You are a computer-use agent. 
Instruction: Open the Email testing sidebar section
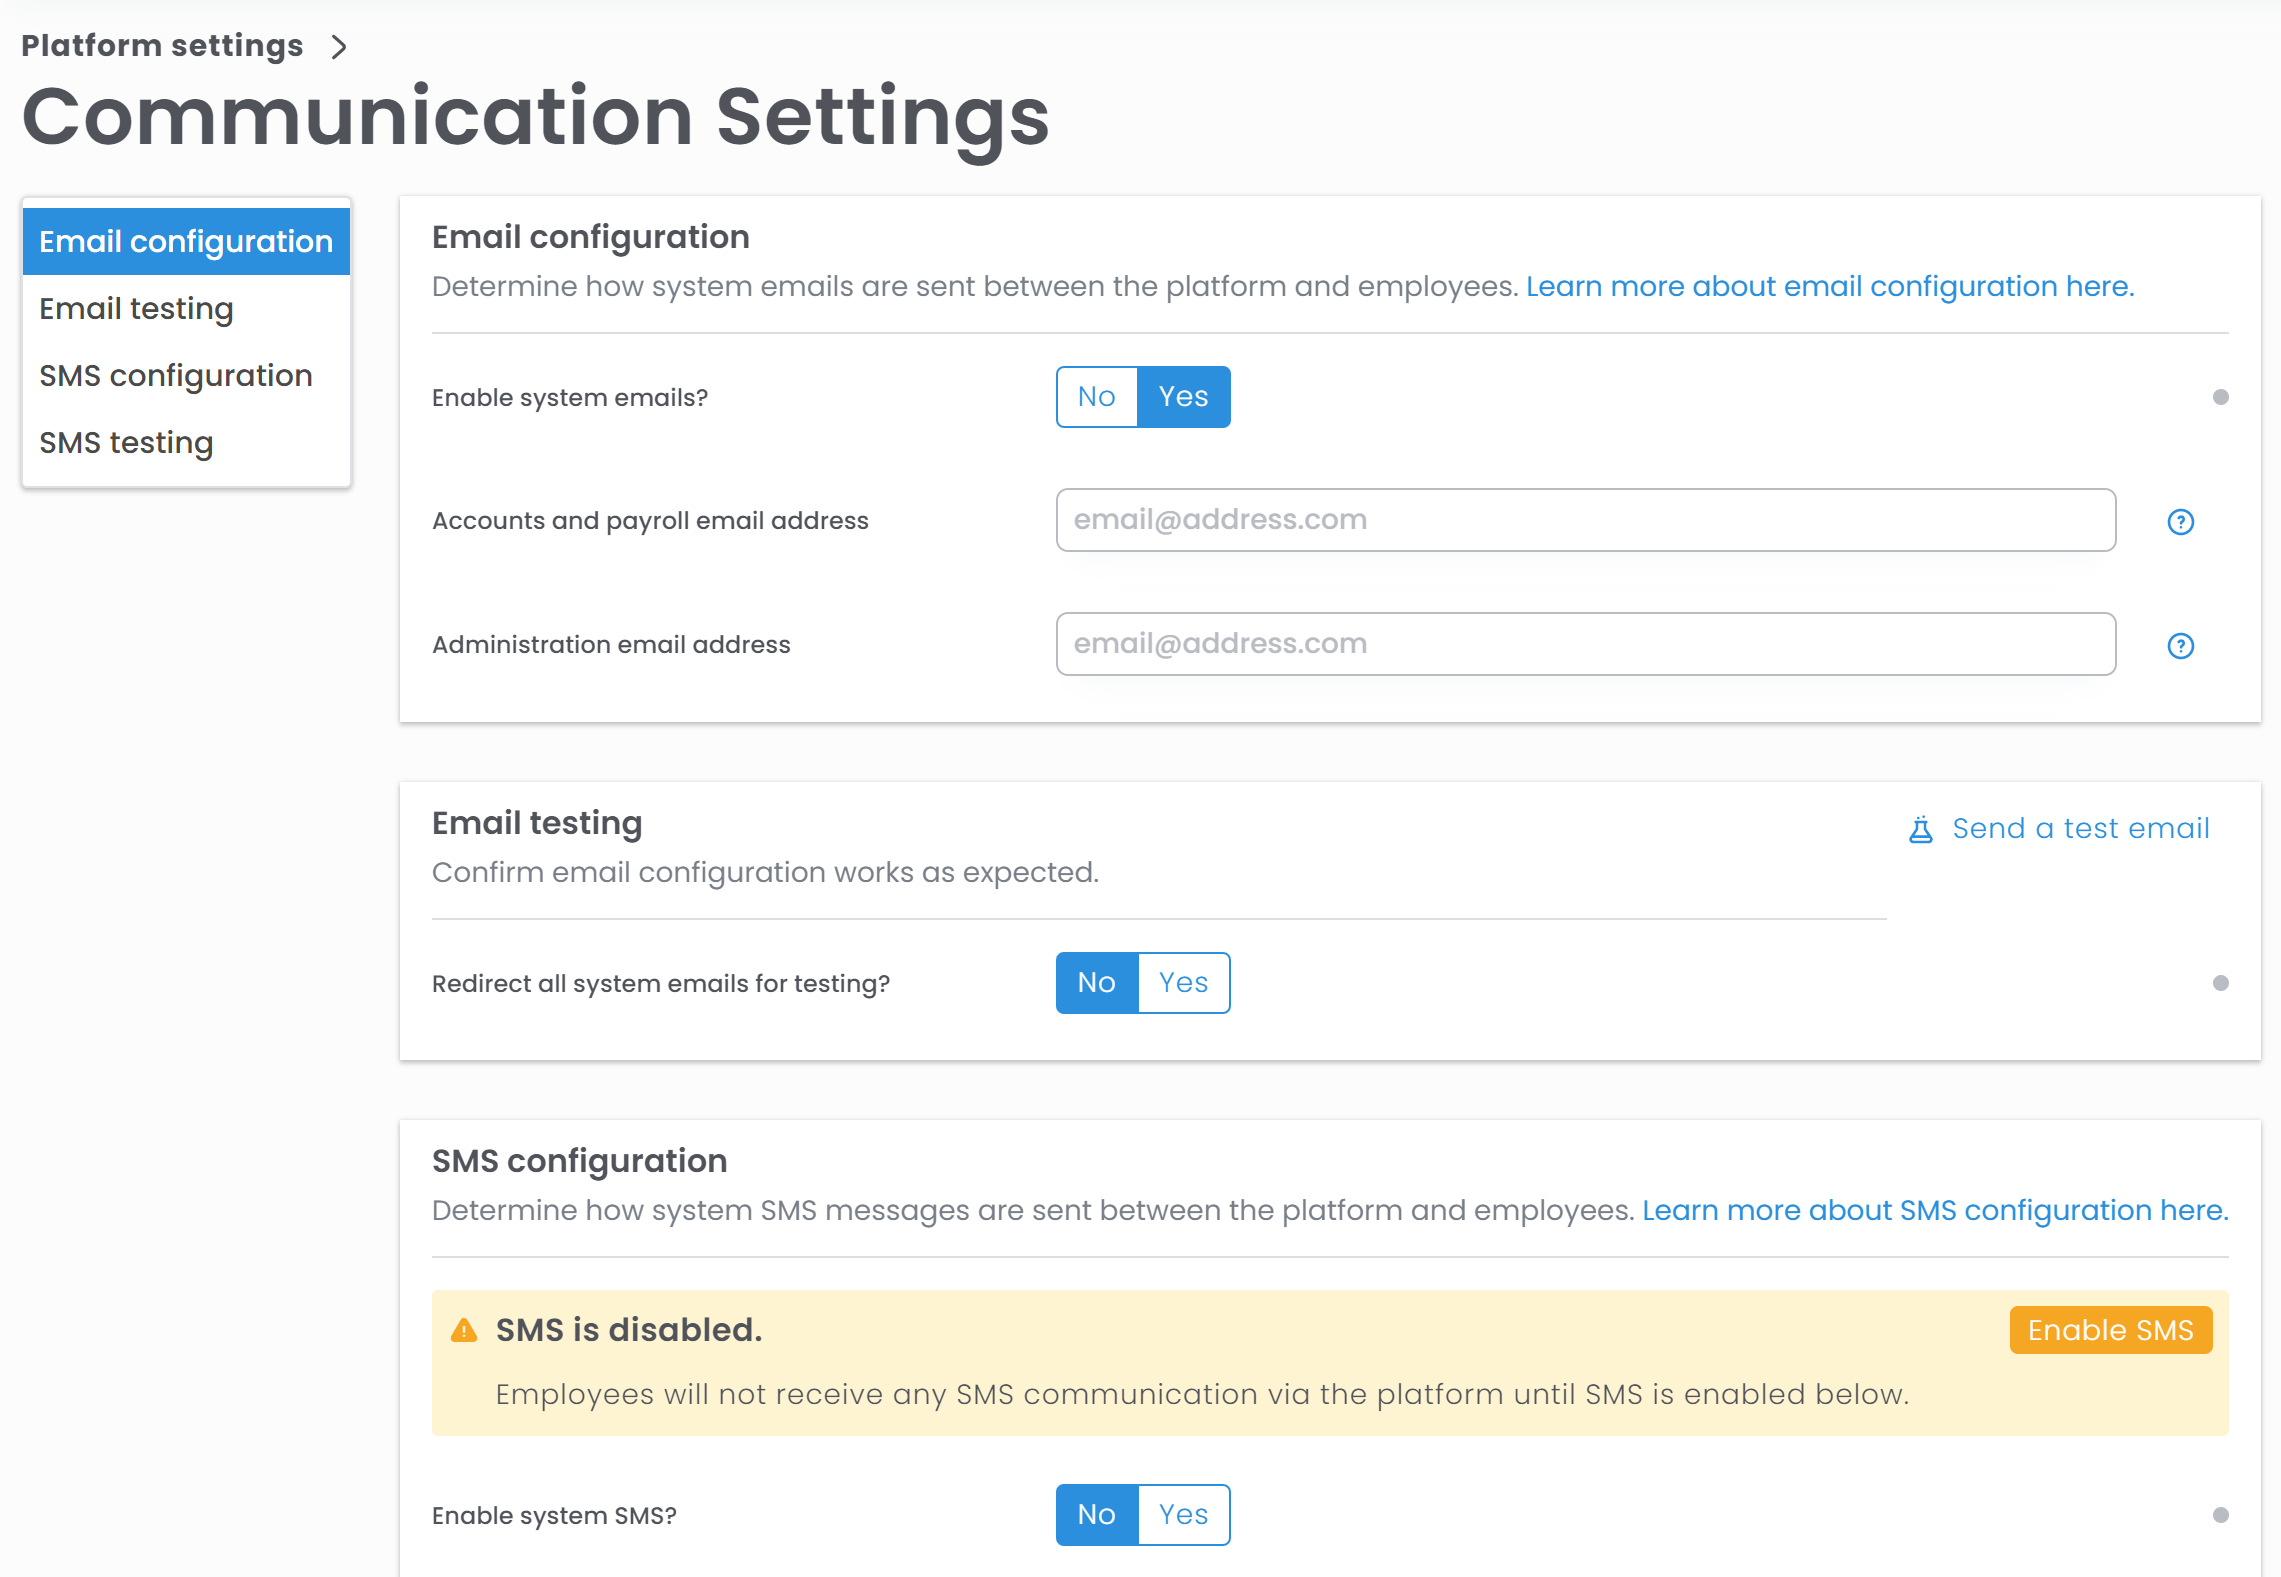click(x=136, y=309)
